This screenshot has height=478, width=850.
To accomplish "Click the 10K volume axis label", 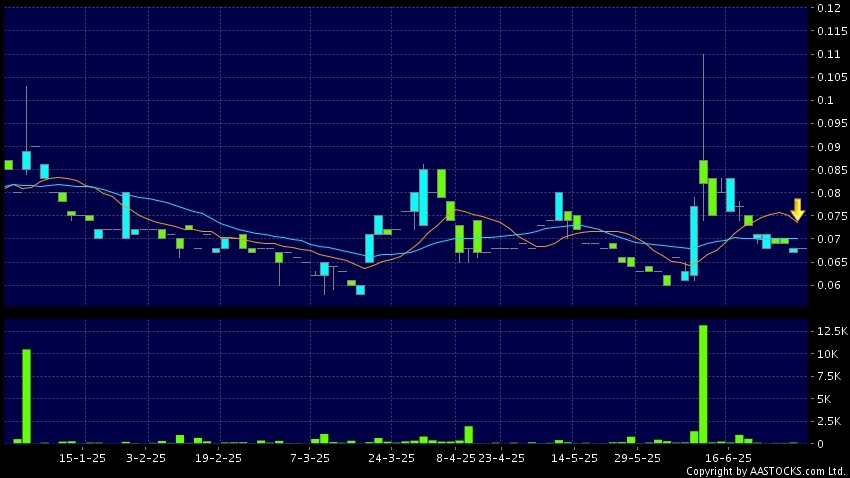I will pos(828,353).
